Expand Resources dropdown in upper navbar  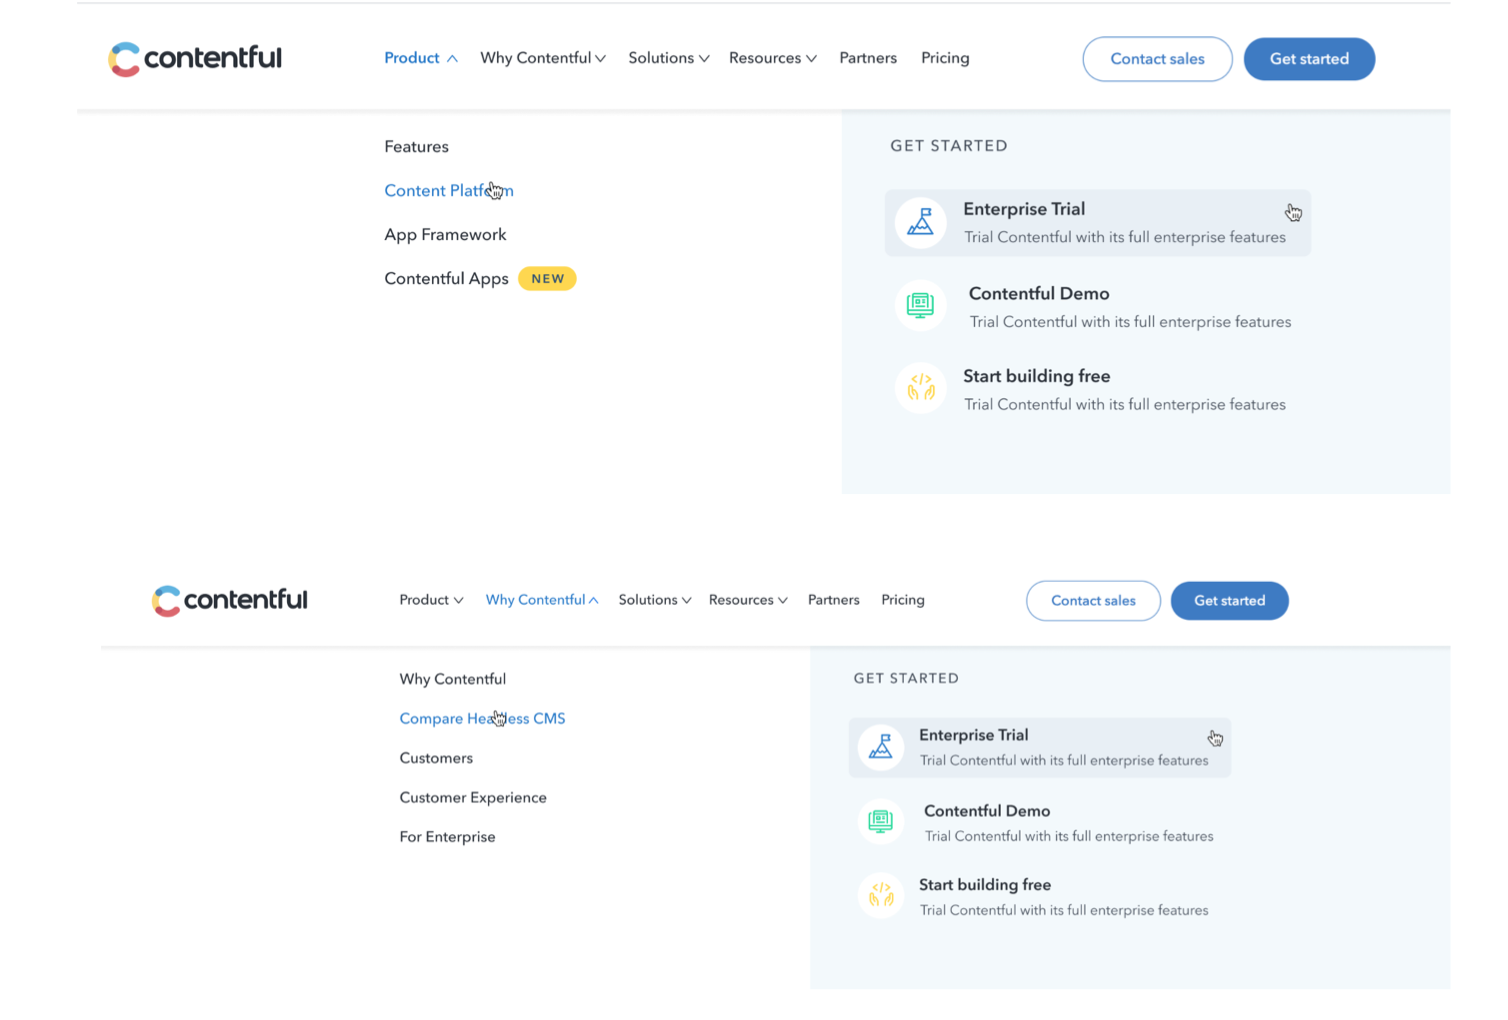pyautogui.click(x=773, y=58)
